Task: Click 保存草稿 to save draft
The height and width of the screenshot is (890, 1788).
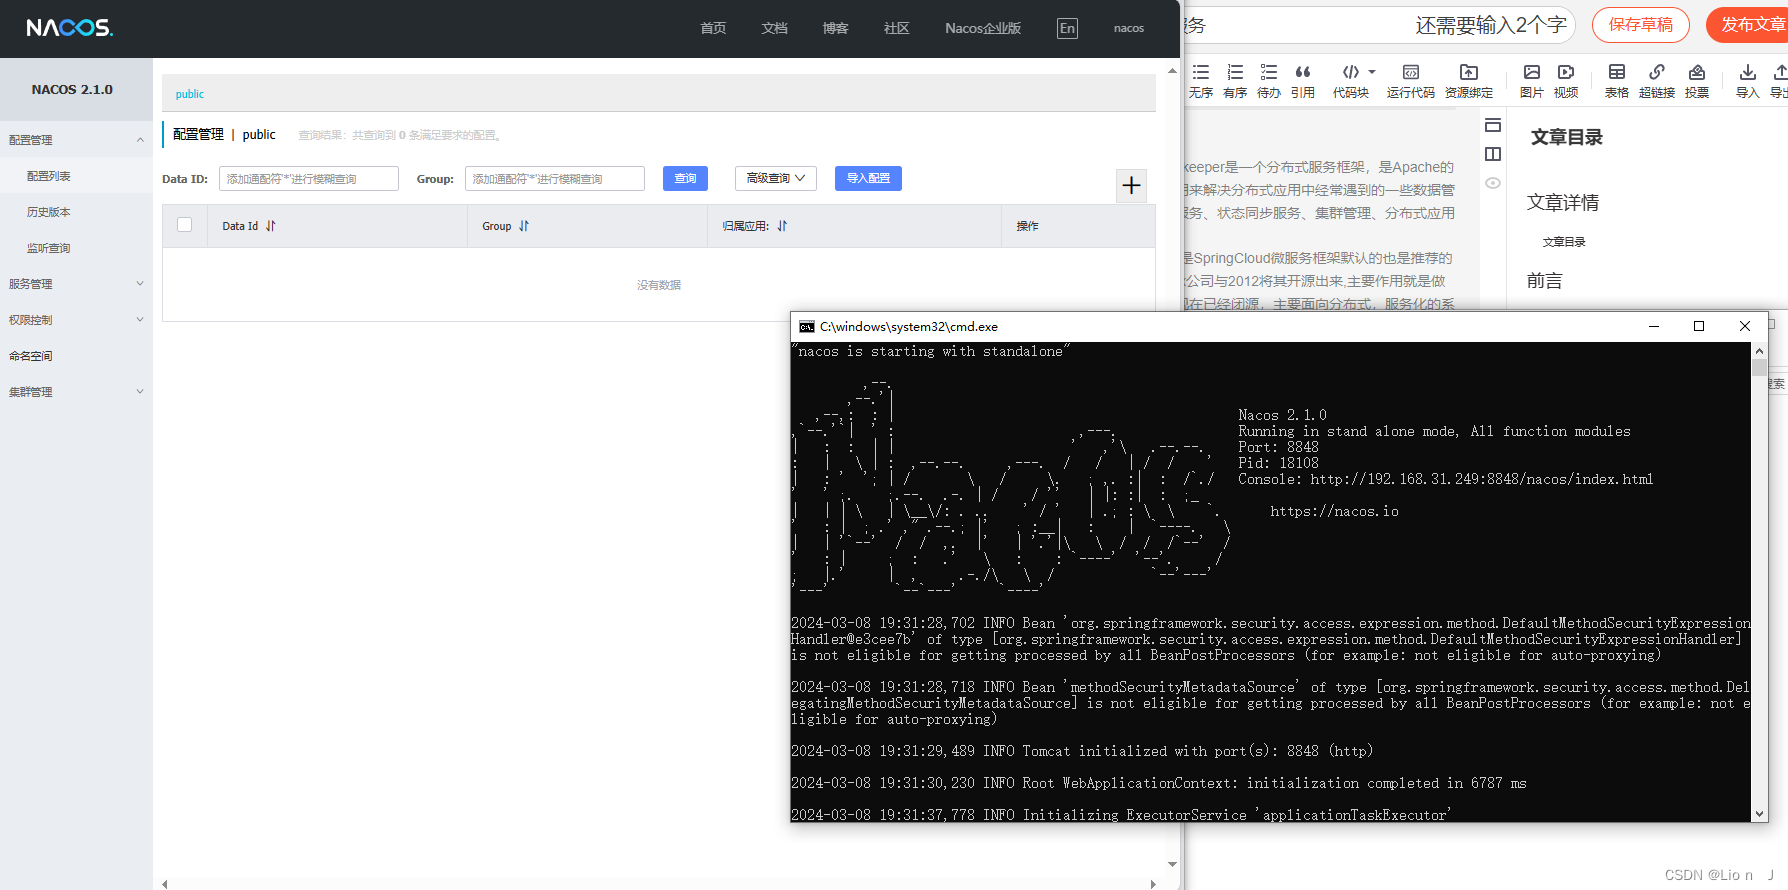Action: pos(1640,25)
